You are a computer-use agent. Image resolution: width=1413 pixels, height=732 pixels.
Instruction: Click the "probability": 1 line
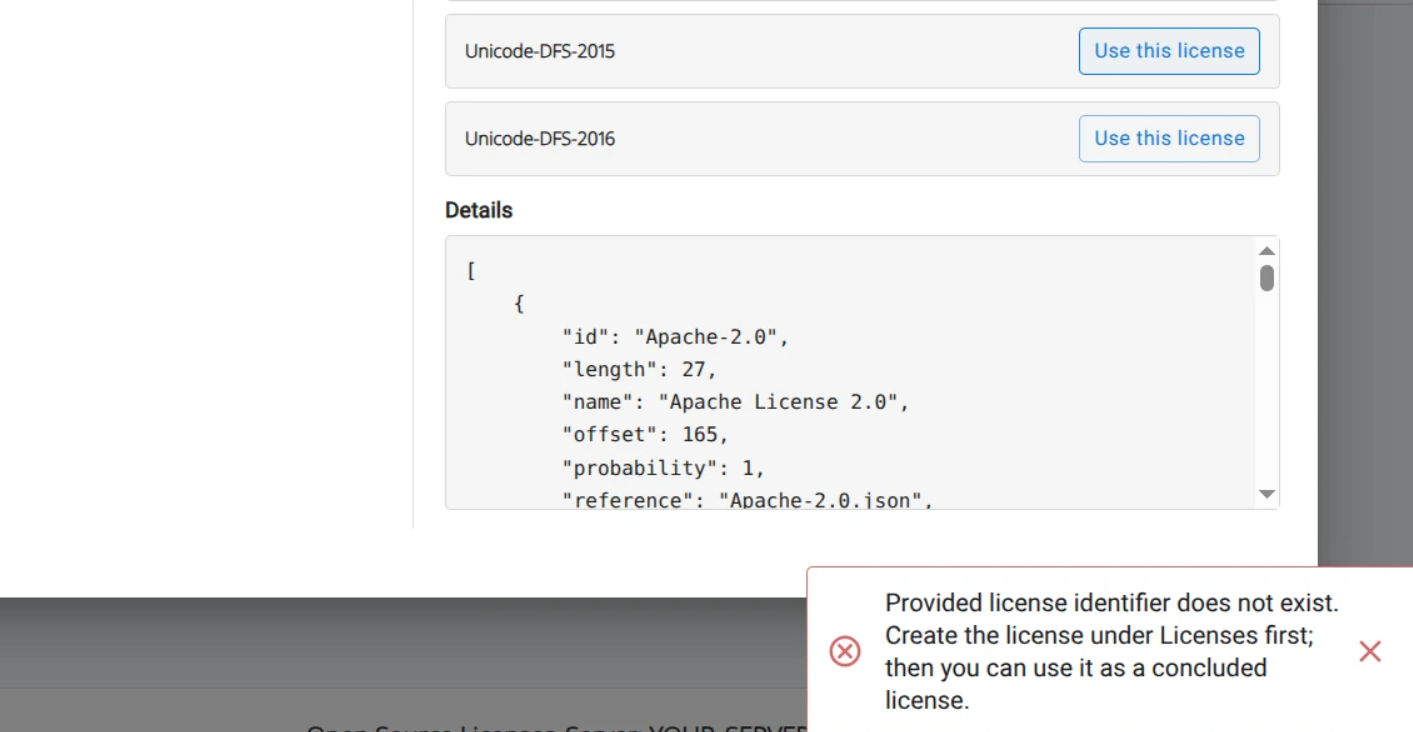(x=664, y=468)
